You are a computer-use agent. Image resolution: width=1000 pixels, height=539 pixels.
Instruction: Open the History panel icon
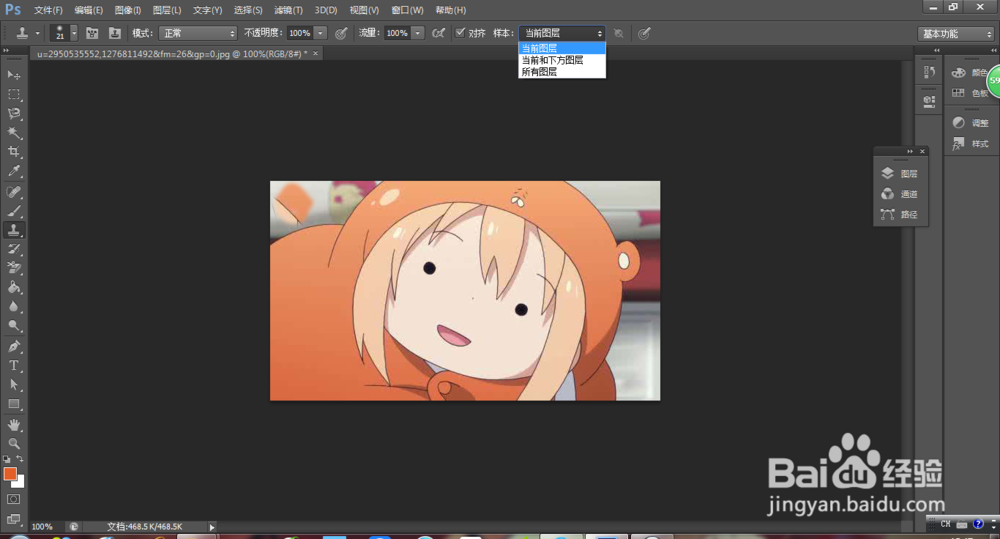point(929,72)
